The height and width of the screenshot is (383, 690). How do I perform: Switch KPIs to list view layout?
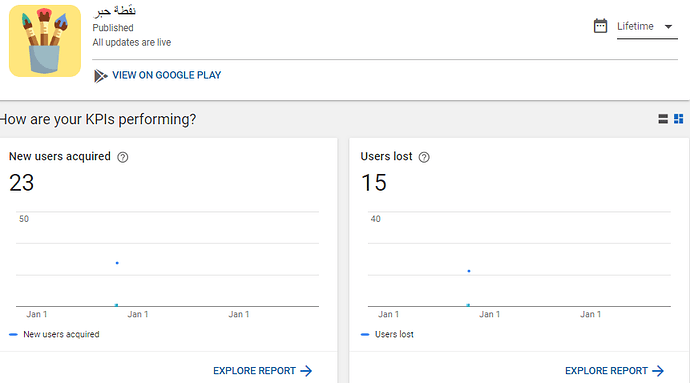click(663, 119)
